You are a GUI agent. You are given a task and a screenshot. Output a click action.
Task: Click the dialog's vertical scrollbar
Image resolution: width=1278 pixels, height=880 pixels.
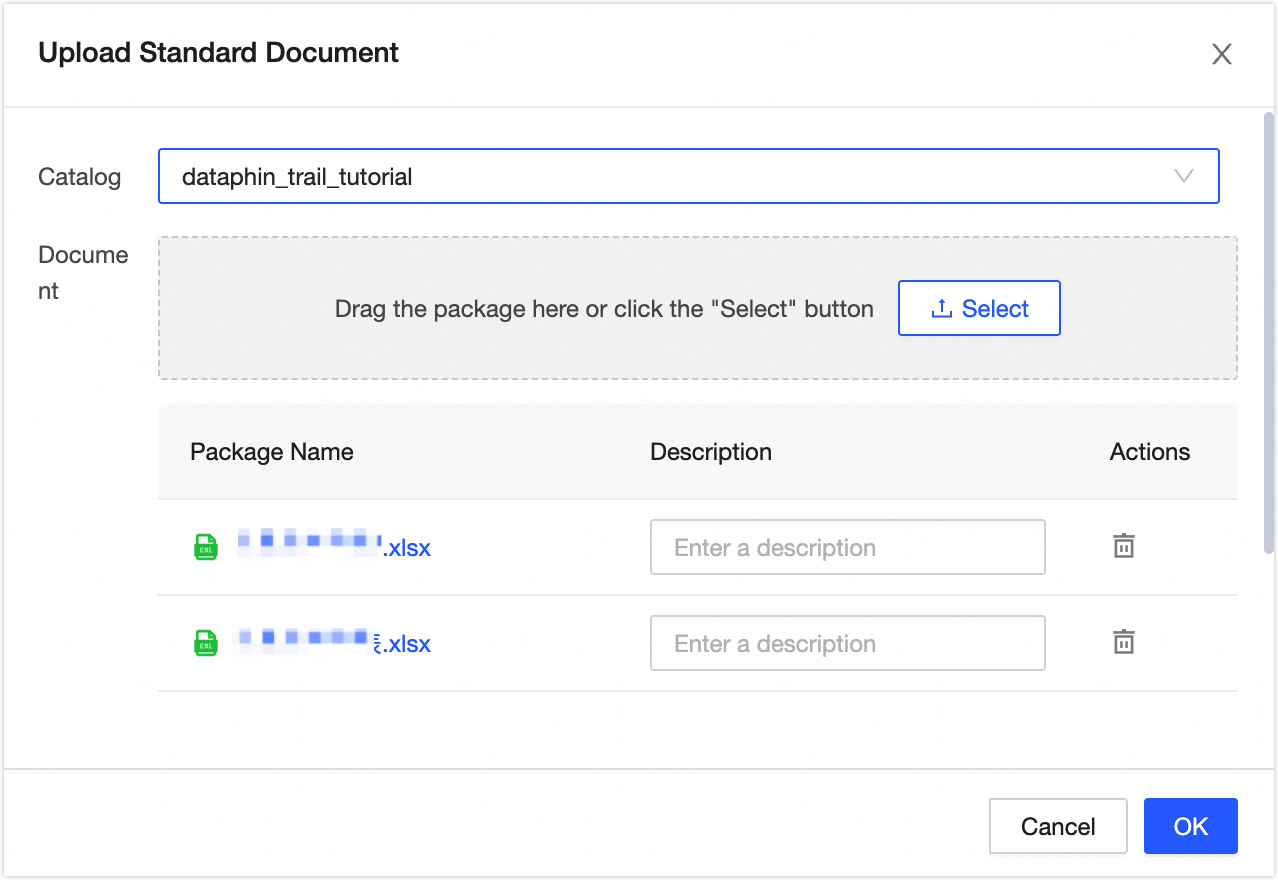(1269, 330)
